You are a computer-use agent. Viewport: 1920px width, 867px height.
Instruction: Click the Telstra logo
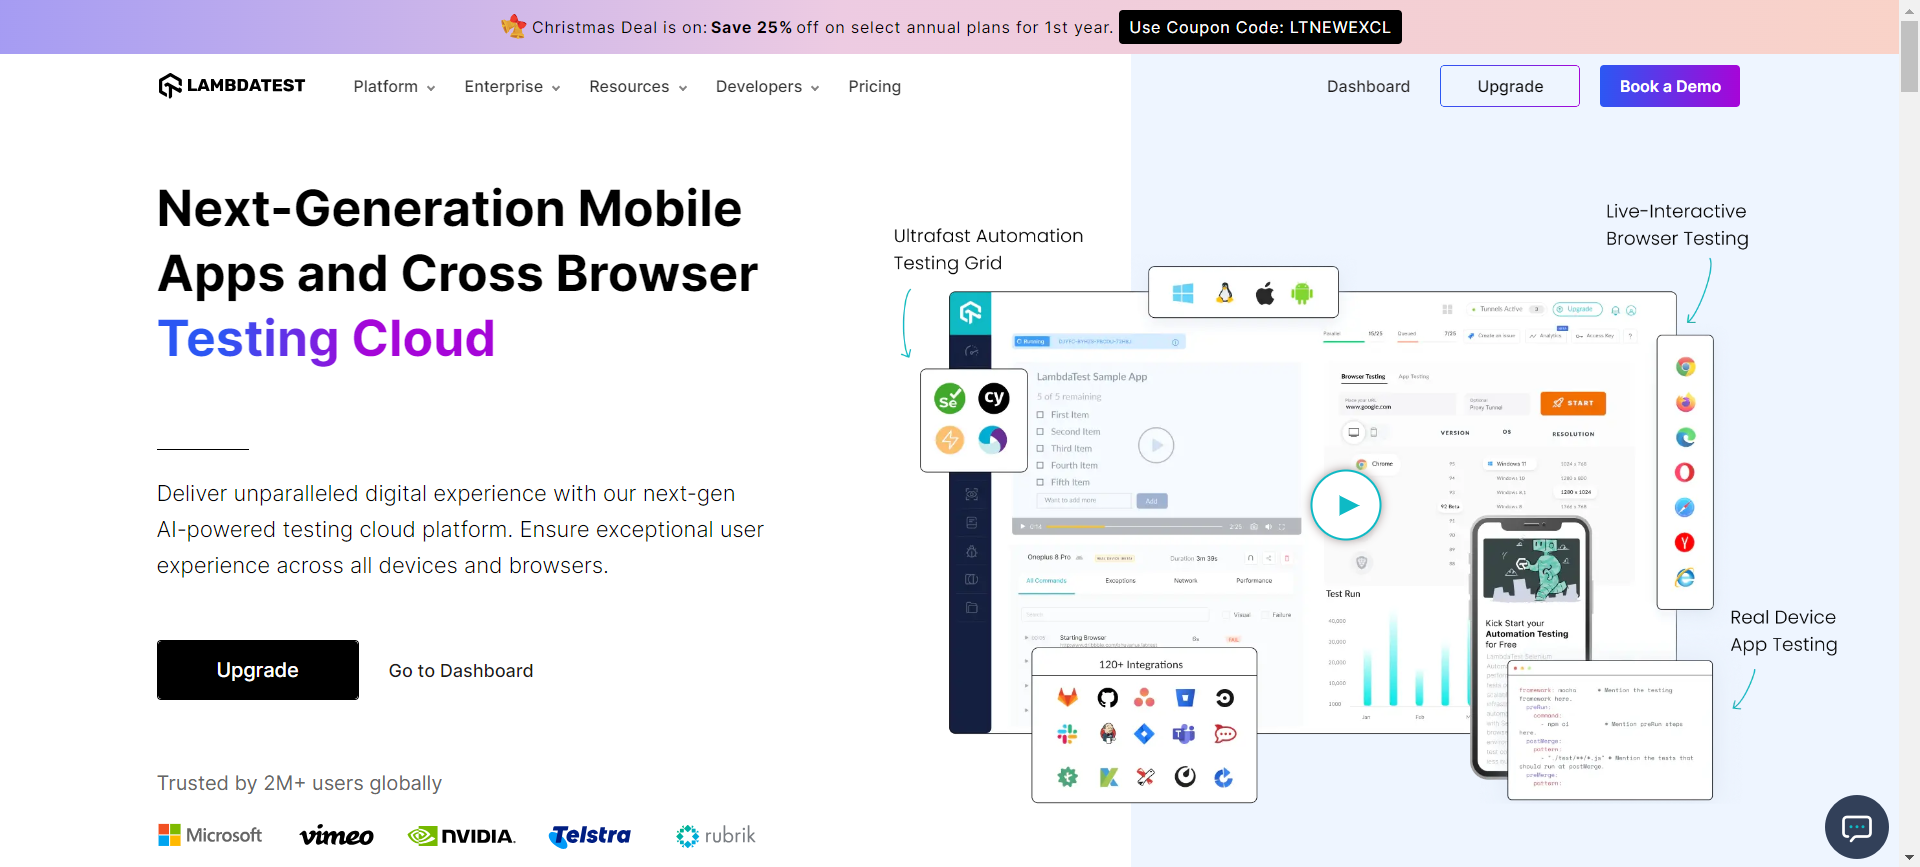pyautogui.click(x=590, y=835)
